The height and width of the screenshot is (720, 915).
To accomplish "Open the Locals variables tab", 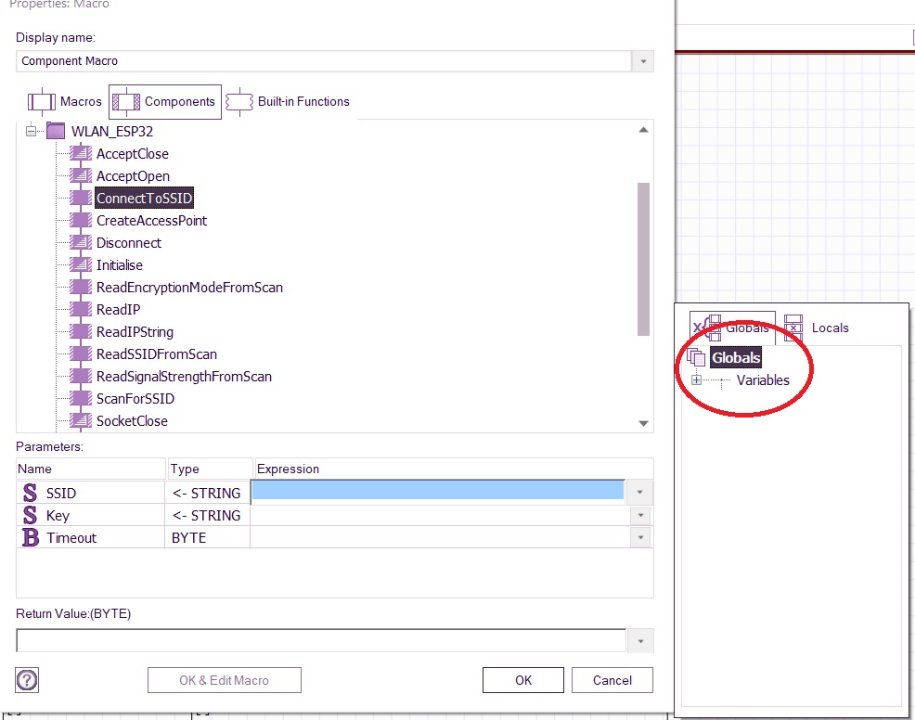I will coord(817,328).
